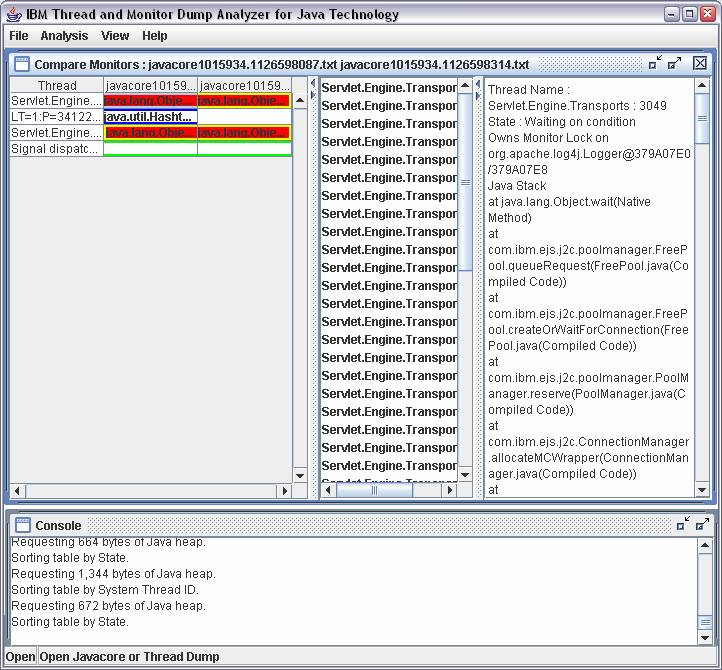722x670 pixels.
Task: Iconify the Console frame
Action: 683,524
